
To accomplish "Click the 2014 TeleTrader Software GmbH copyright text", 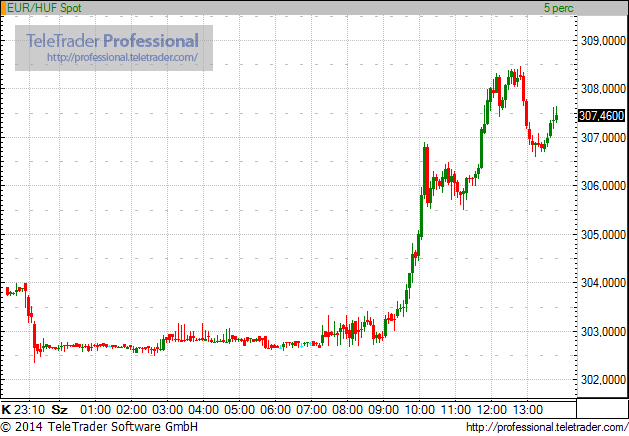I will (x=99, y=426).
